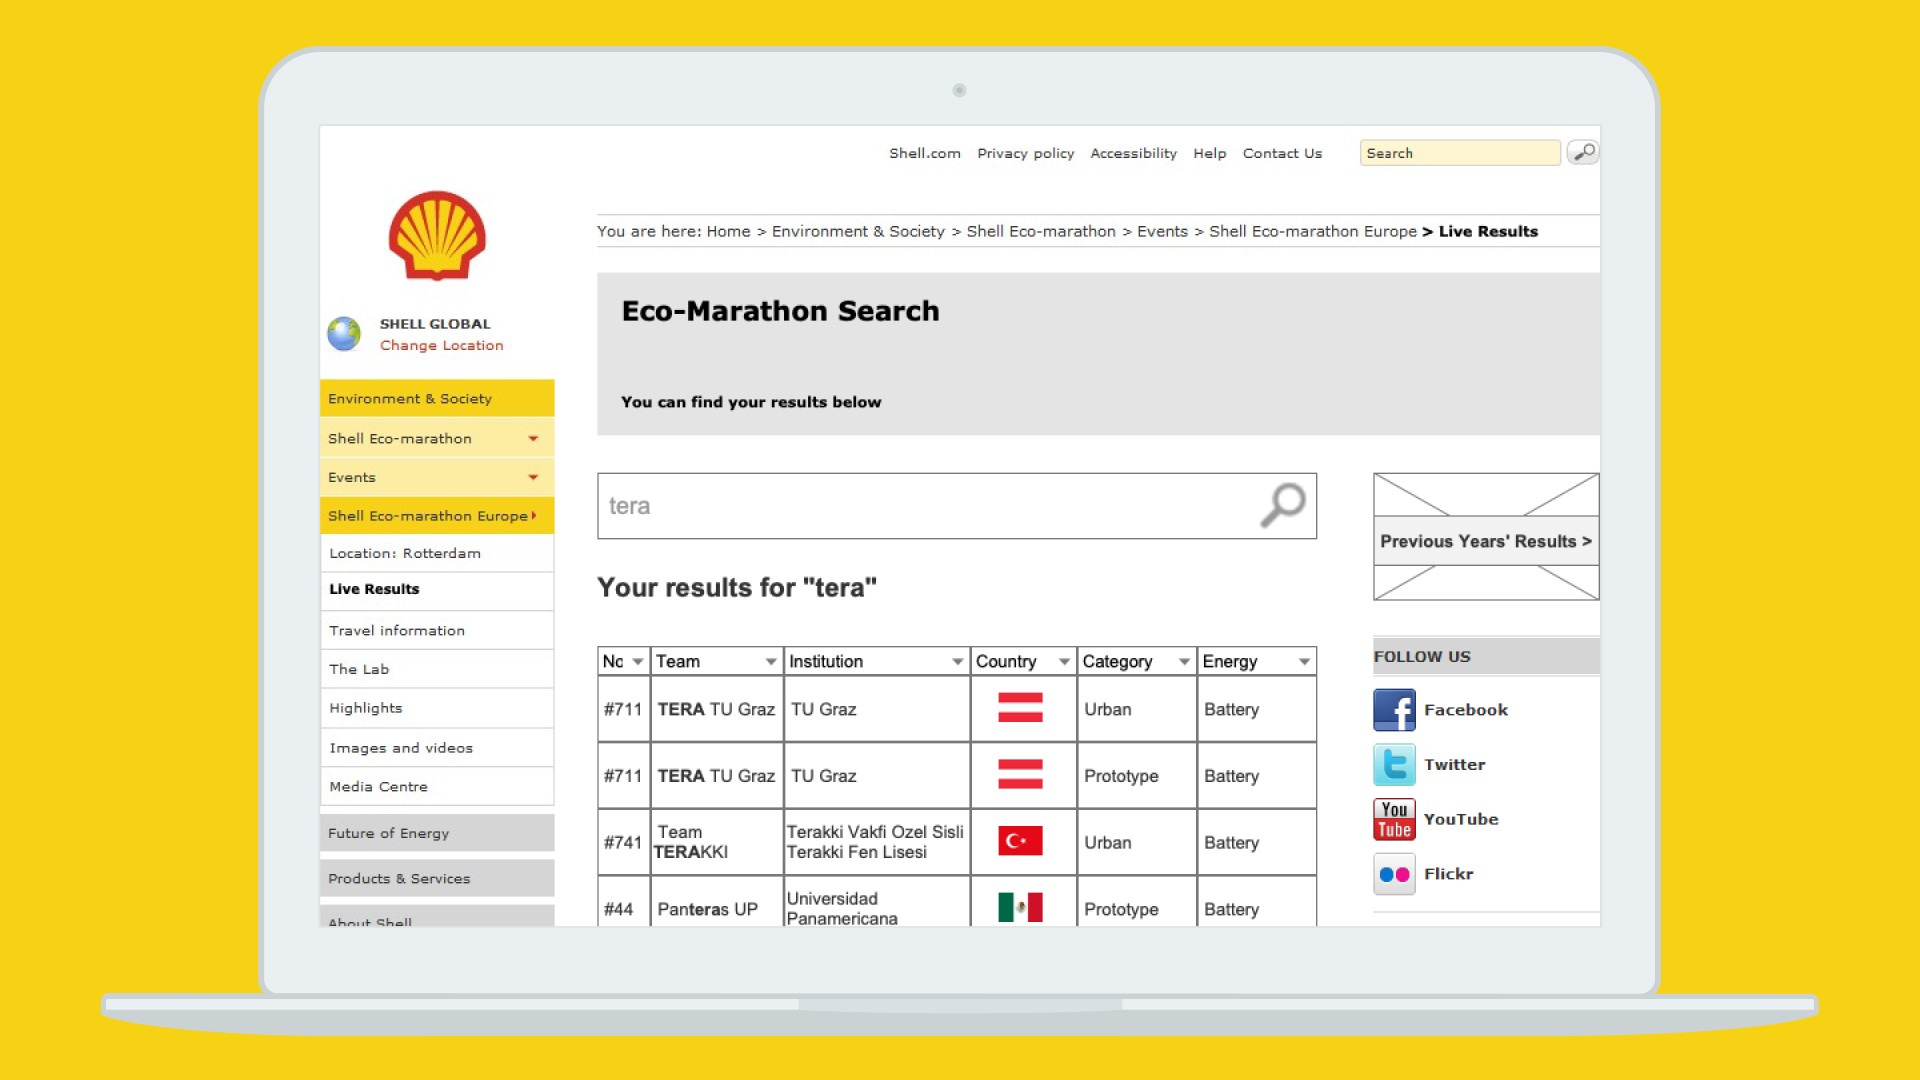Click into the top Search text field

[x=1458, y=153]
